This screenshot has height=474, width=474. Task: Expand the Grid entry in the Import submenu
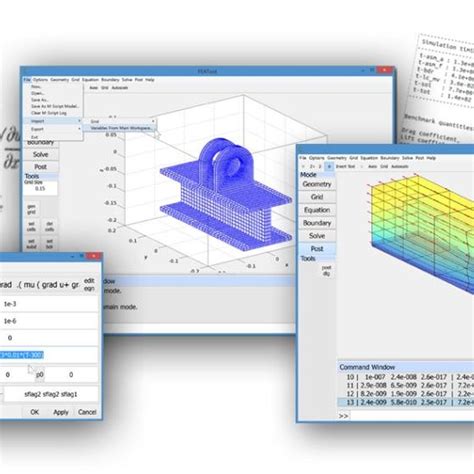[x=119, y=121]
